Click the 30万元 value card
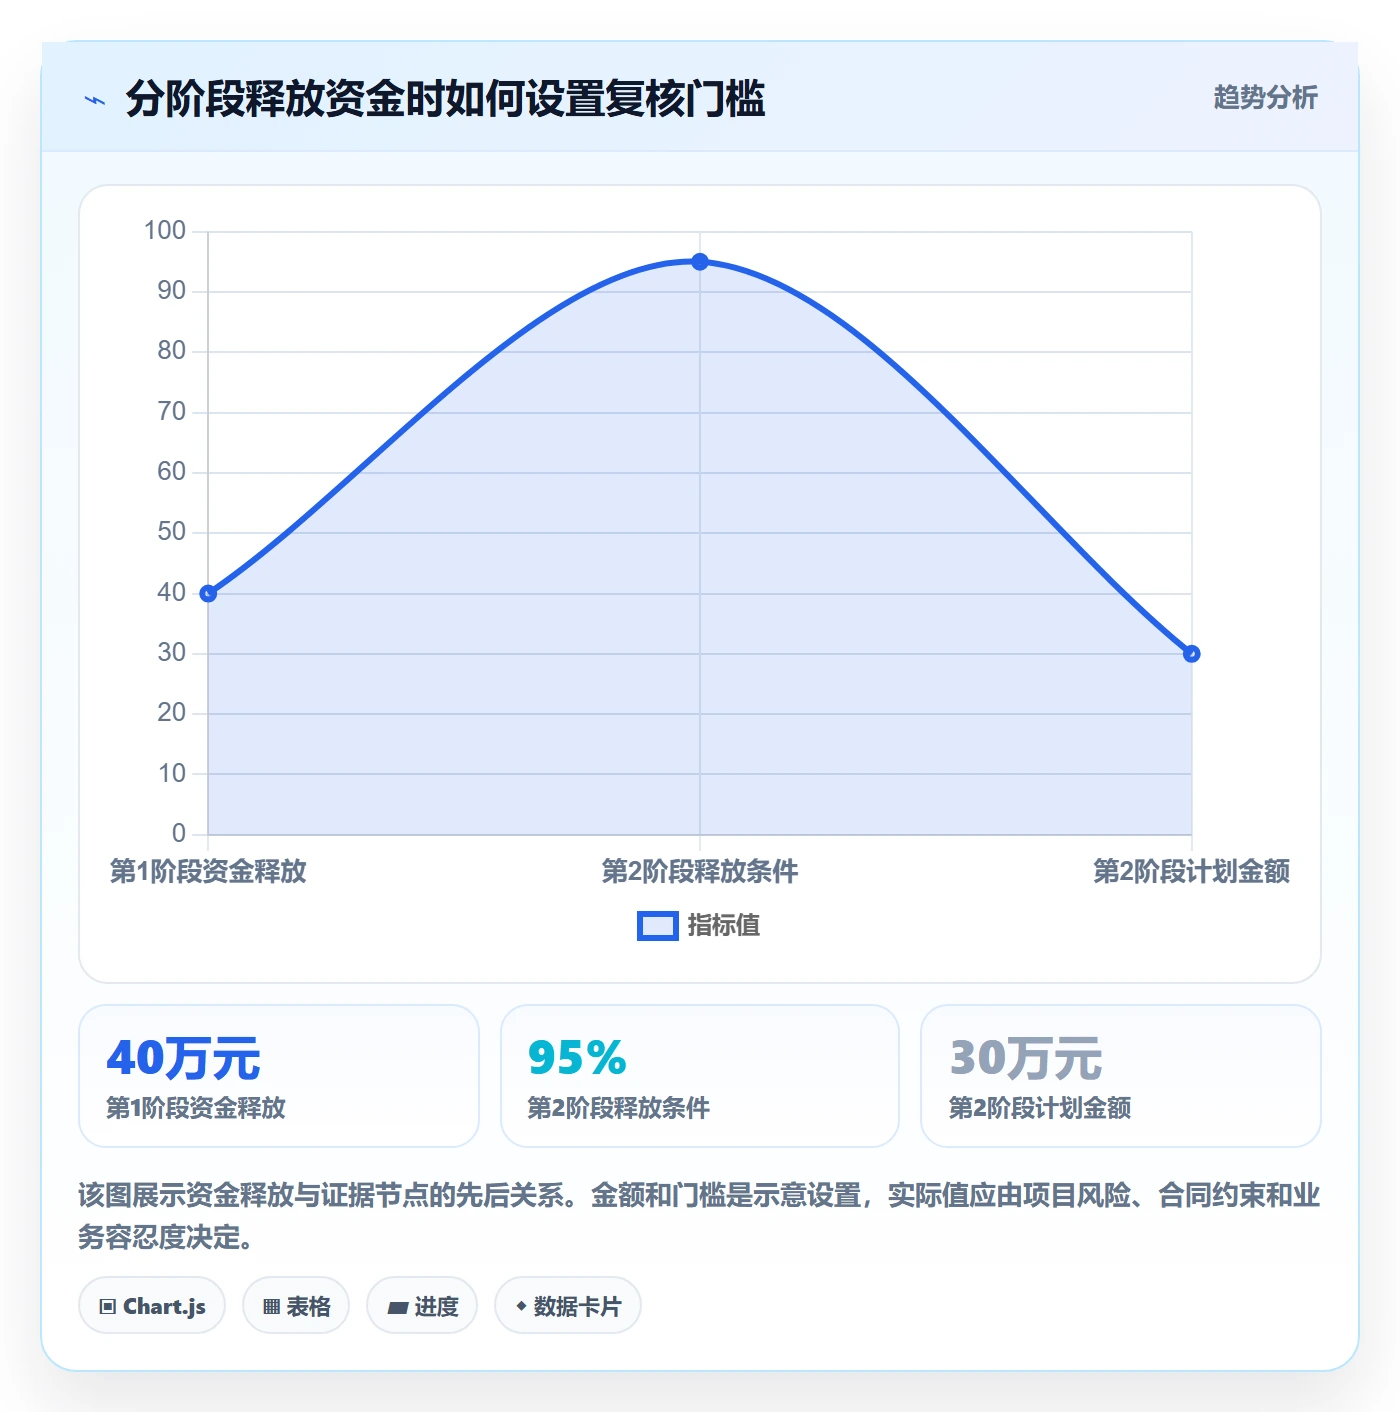Screen dimensions: 1400x1412 coord(1121,1076)
